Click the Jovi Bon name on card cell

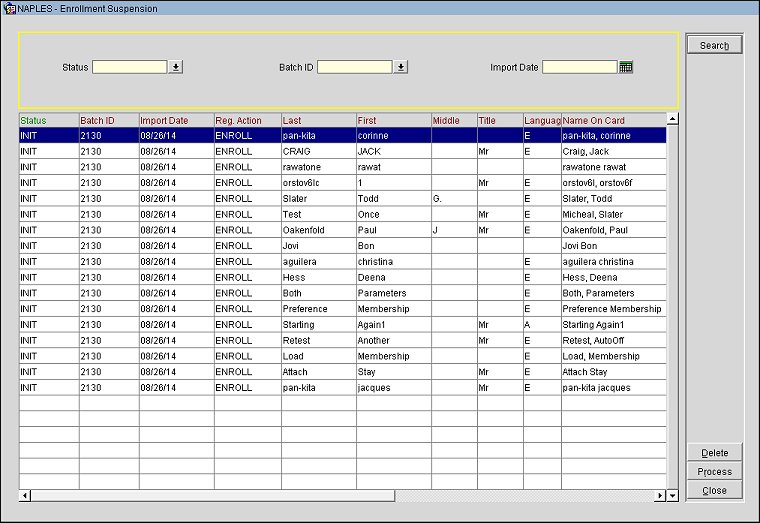pos(614,246)
